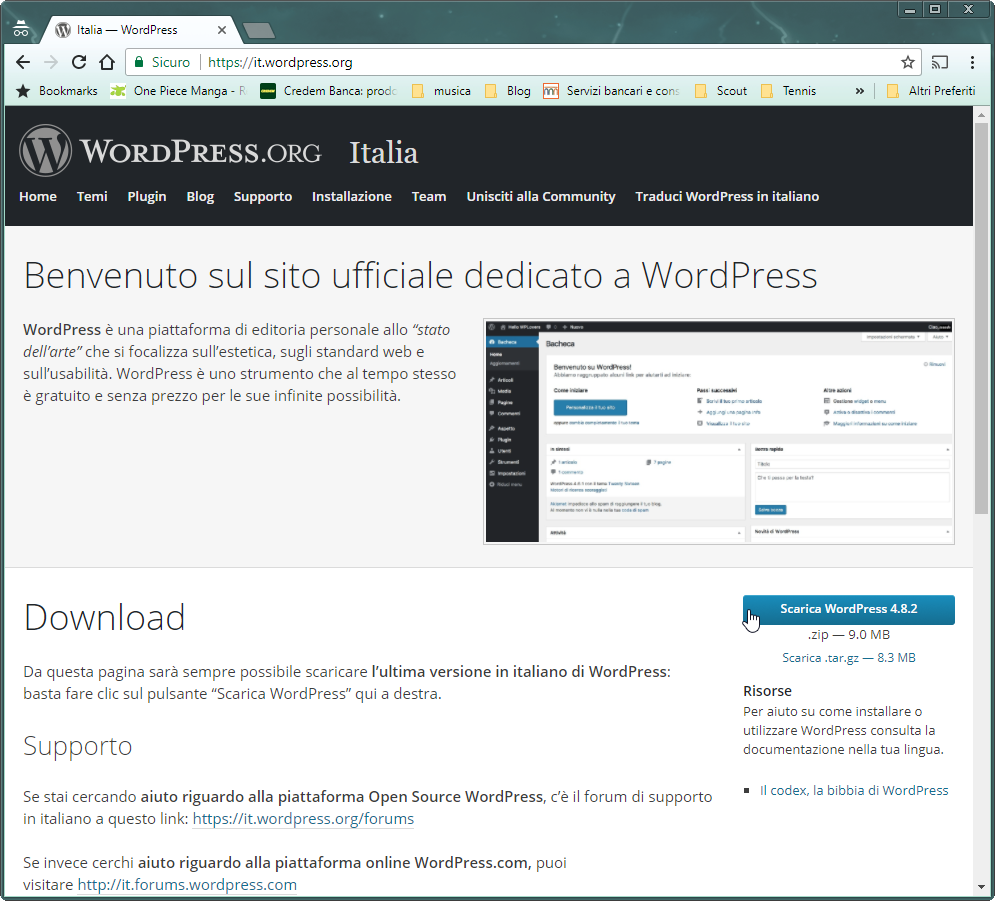Go back with the browser back arrow
The height and width of the screenshot is (901, 995).
coord(23,62)
